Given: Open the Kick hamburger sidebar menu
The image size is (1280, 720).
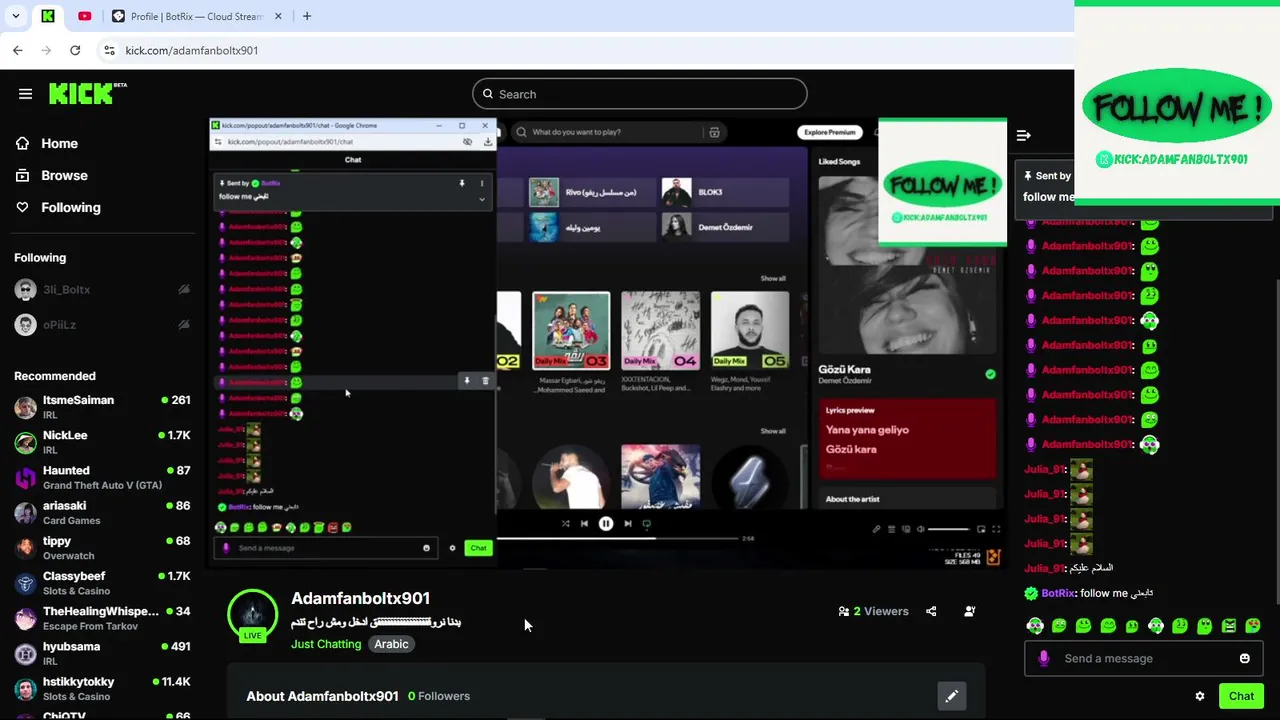Looking at the screenshot, I should click(x=25, y=94).
